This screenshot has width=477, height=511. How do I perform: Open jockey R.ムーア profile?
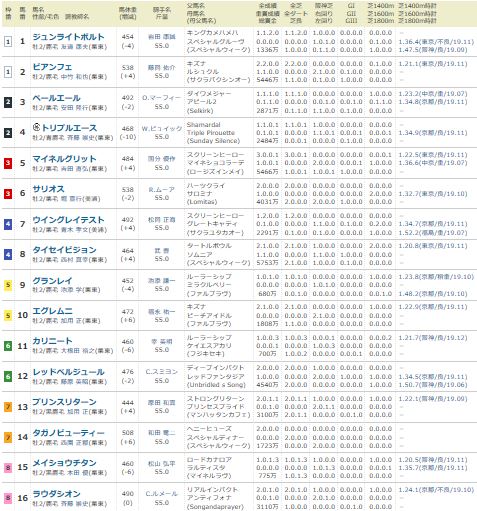pyautogui.click(x=161, y=189)
